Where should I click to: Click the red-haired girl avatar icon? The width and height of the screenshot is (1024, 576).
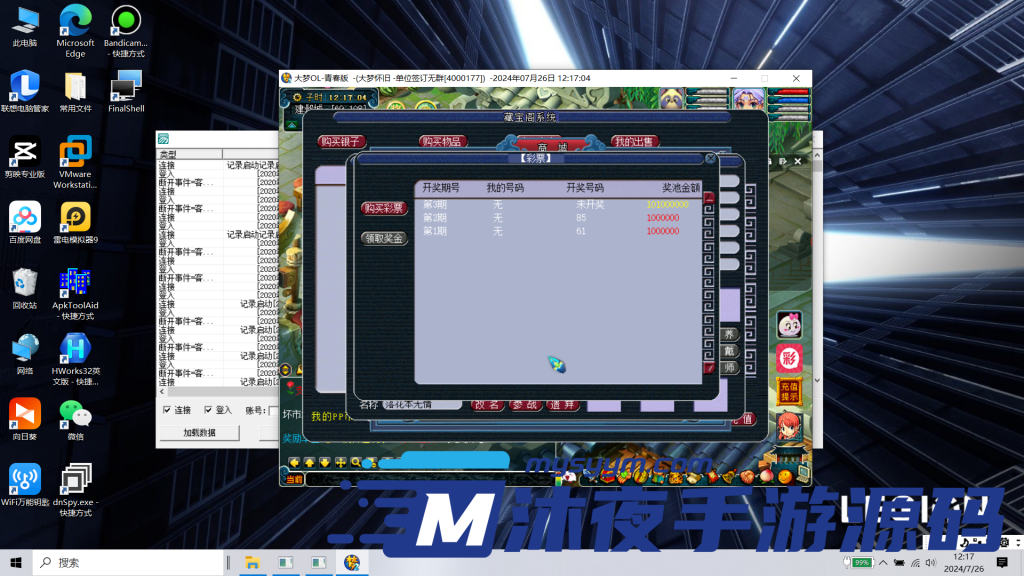tap(789, 427)
